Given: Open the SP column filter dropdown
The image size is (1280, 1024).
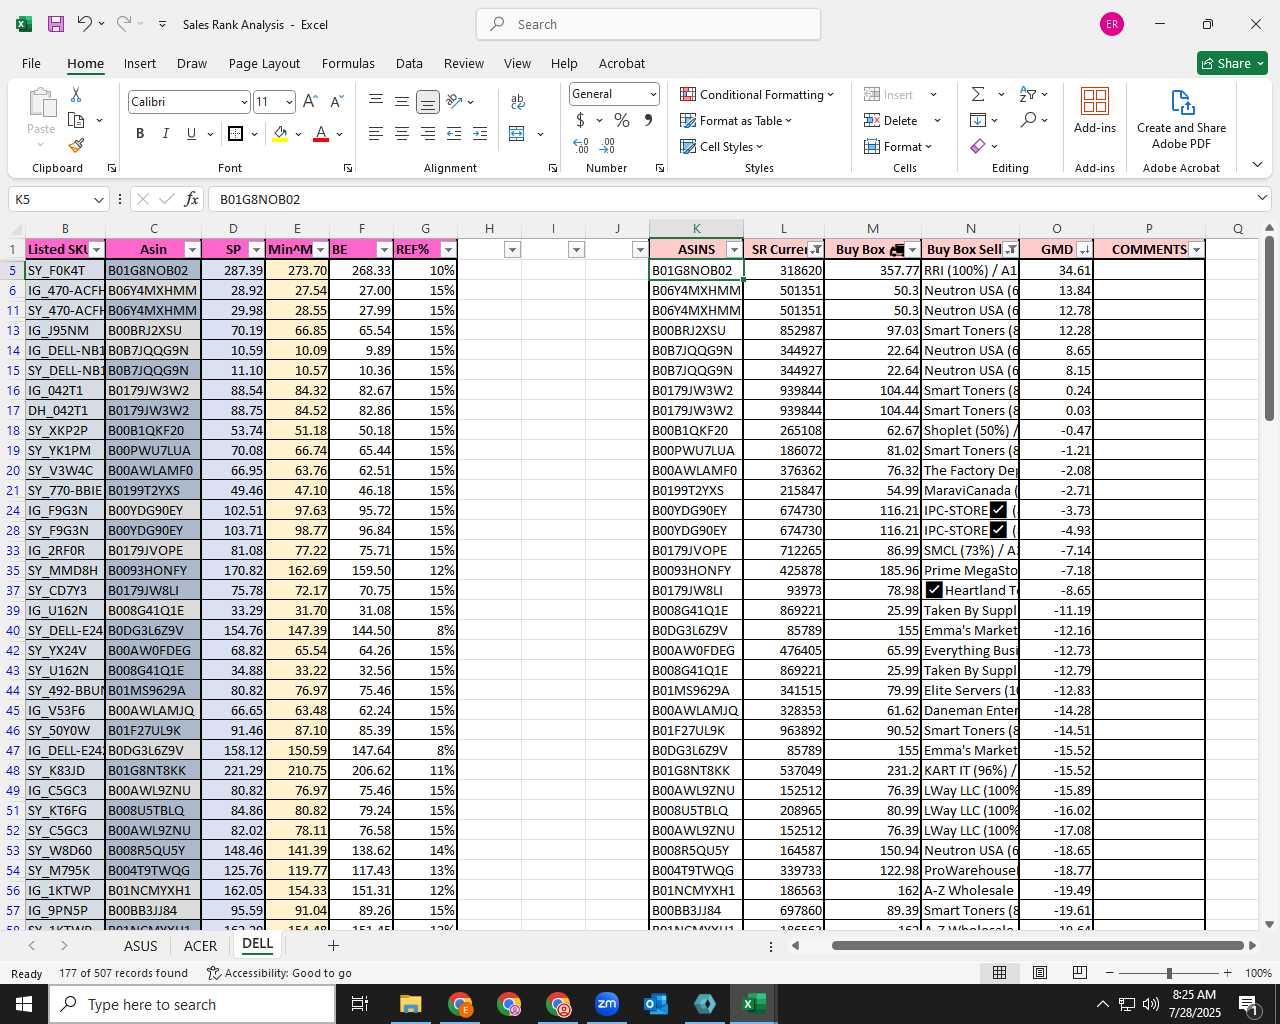Looking at the screenshot, I should [x=256, y=250].
